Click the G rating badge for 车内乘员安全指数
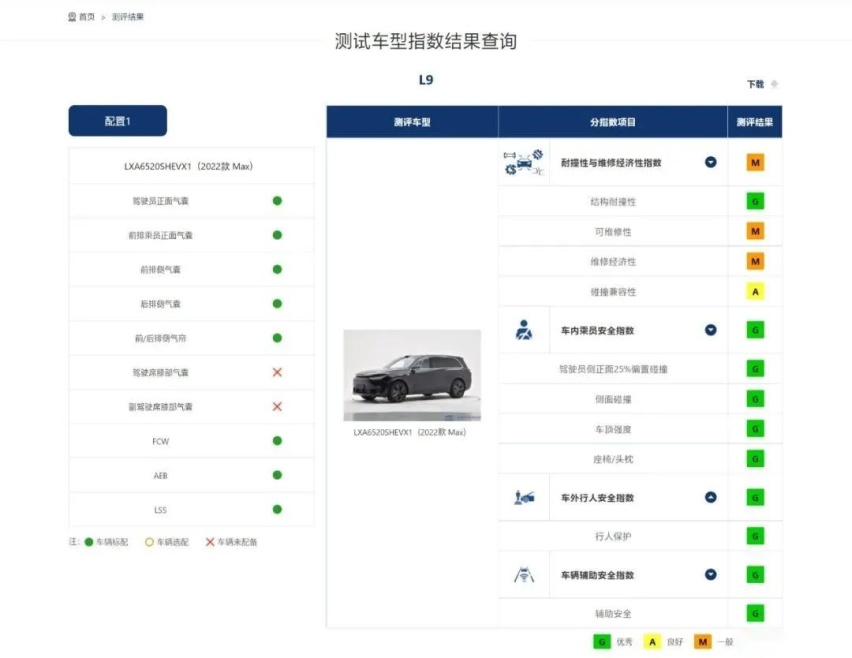852x658 pixels. click(x=755, y=330)
